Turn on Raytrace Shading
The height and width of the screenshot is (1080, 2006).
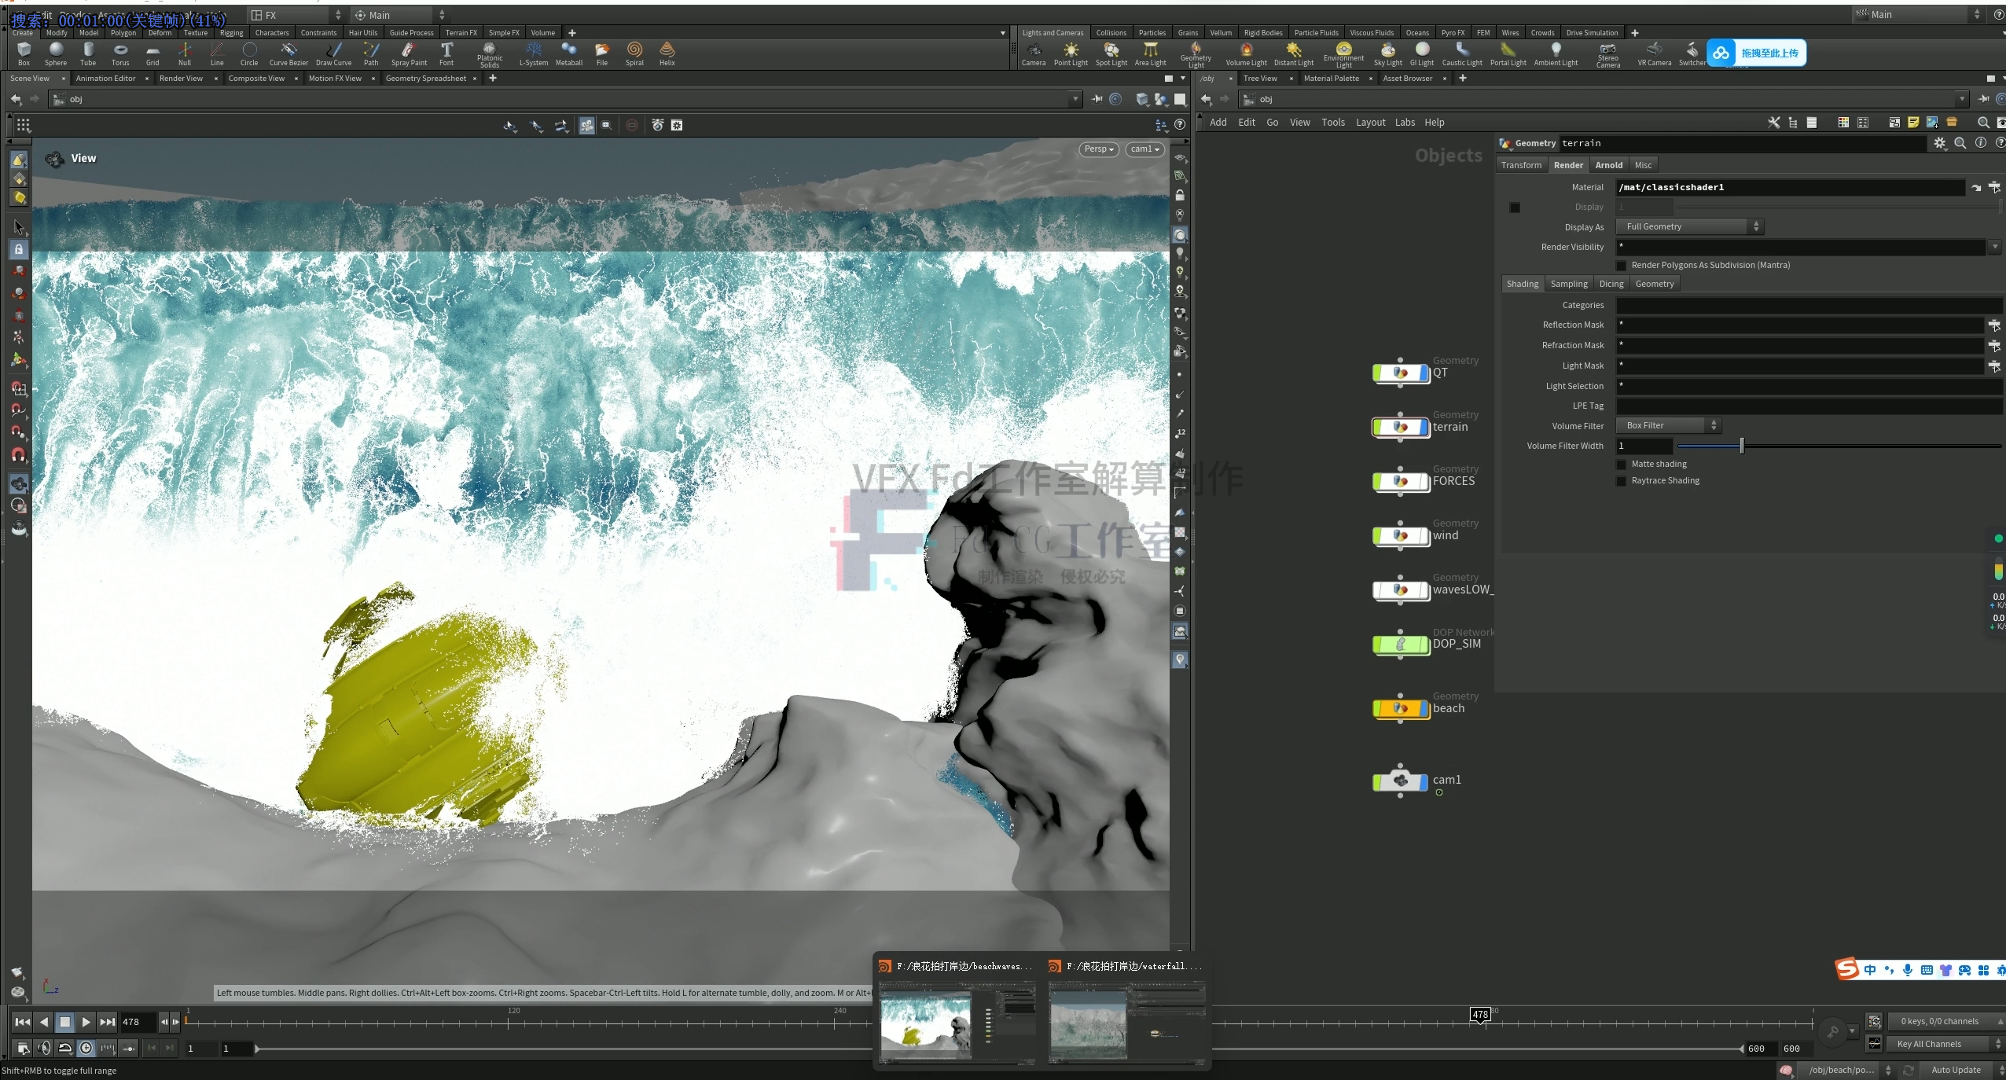(x=1621, y=481)
